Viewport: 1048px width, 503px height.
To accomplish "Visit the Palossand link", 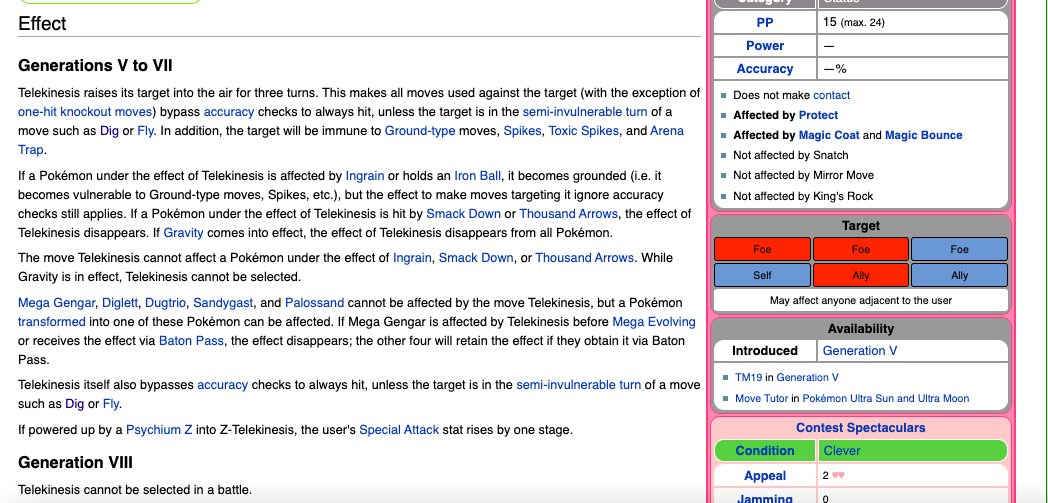I will (x=314, y=303).
